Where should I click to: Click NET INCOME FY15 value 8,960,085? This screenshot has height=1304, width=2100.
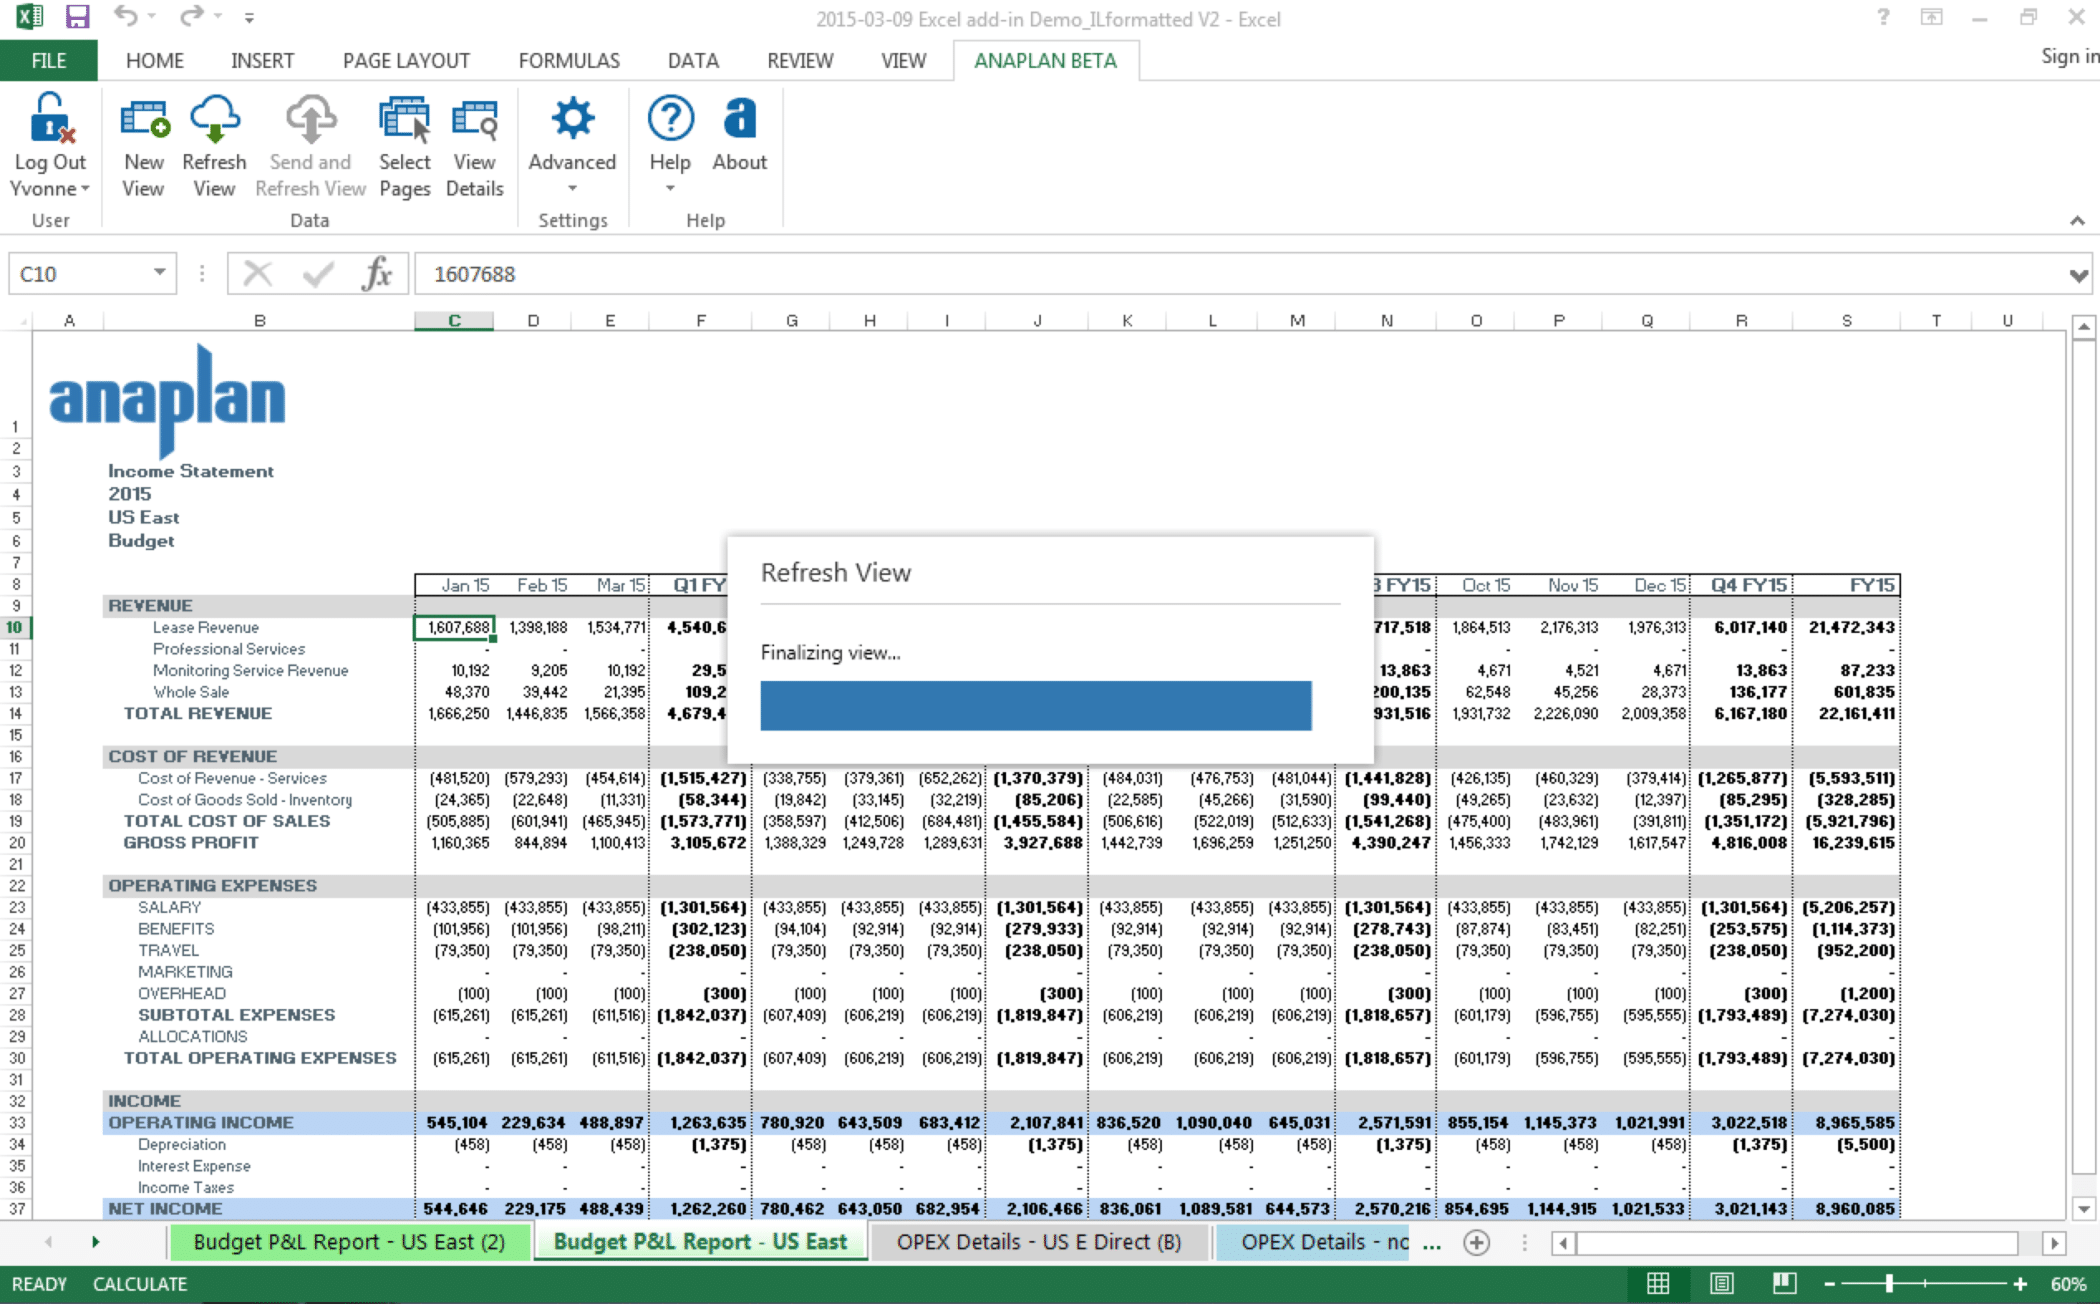[1855, 1208]
